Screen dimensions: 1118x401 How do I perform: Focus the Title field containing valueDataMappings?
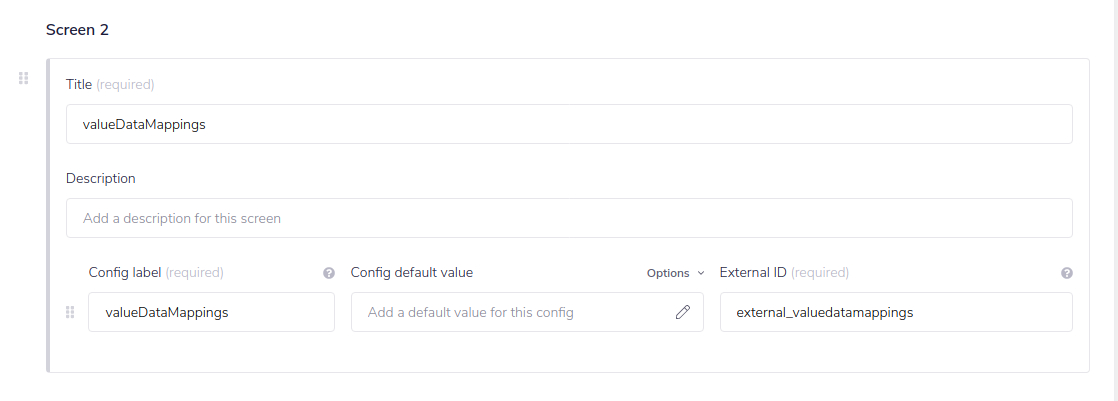click(569, 124)
